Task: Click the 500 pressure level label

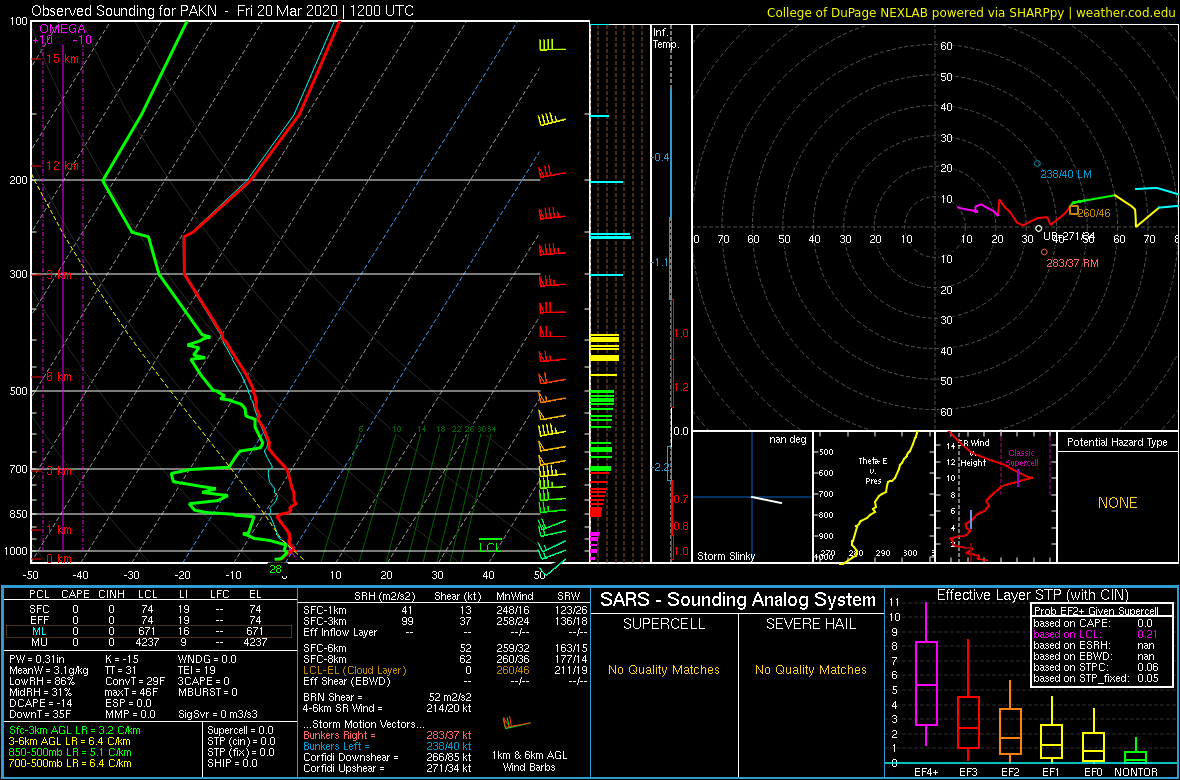Action: 16,391
